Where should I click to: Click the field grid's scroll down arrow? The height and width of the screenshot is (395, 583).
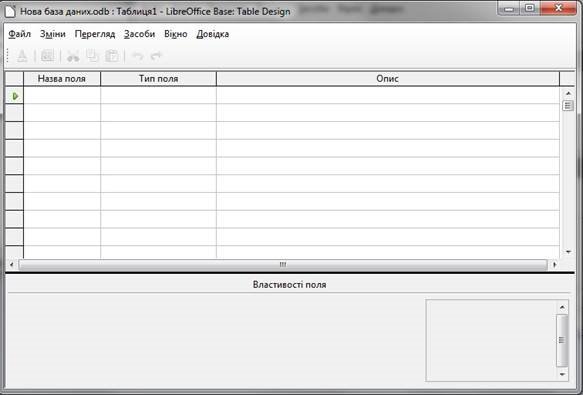click(x=568, y=252)
